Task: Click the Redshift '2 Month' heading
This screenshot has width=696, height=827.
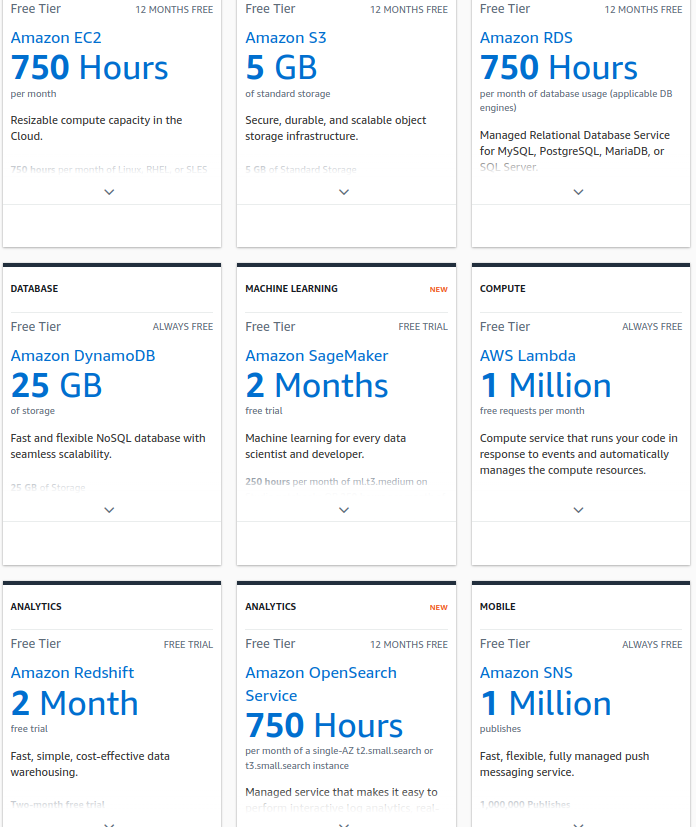Action: pos(74,704)
